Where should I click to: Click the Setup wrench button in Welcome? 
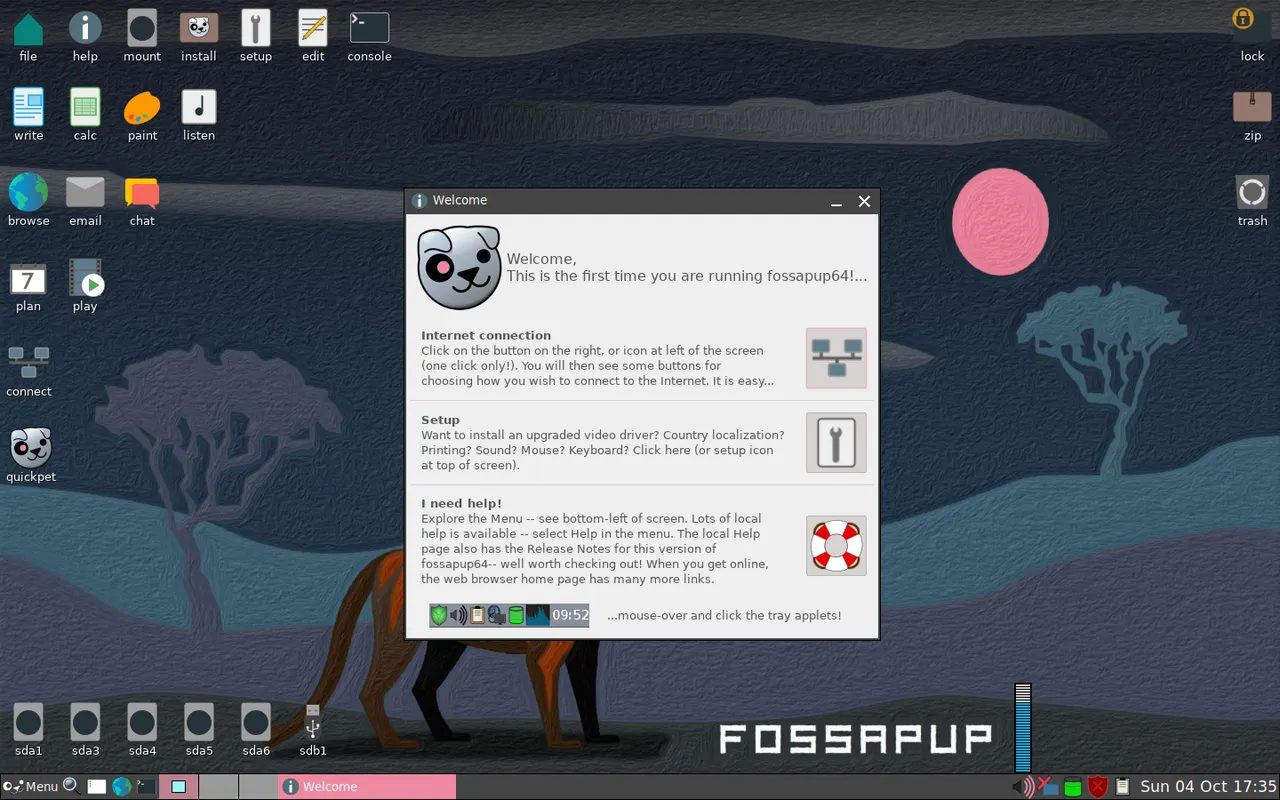(x=836, y=442)
